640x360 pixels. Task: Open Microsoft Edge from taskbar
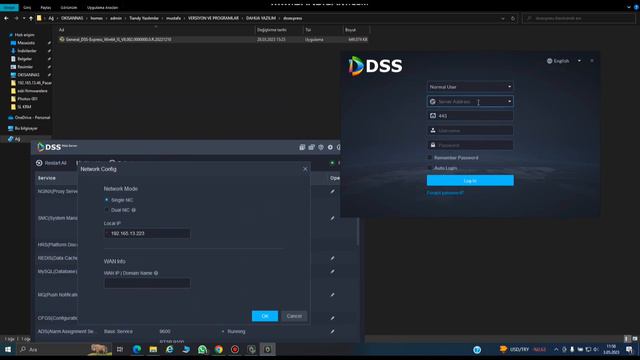click(137, 349)
